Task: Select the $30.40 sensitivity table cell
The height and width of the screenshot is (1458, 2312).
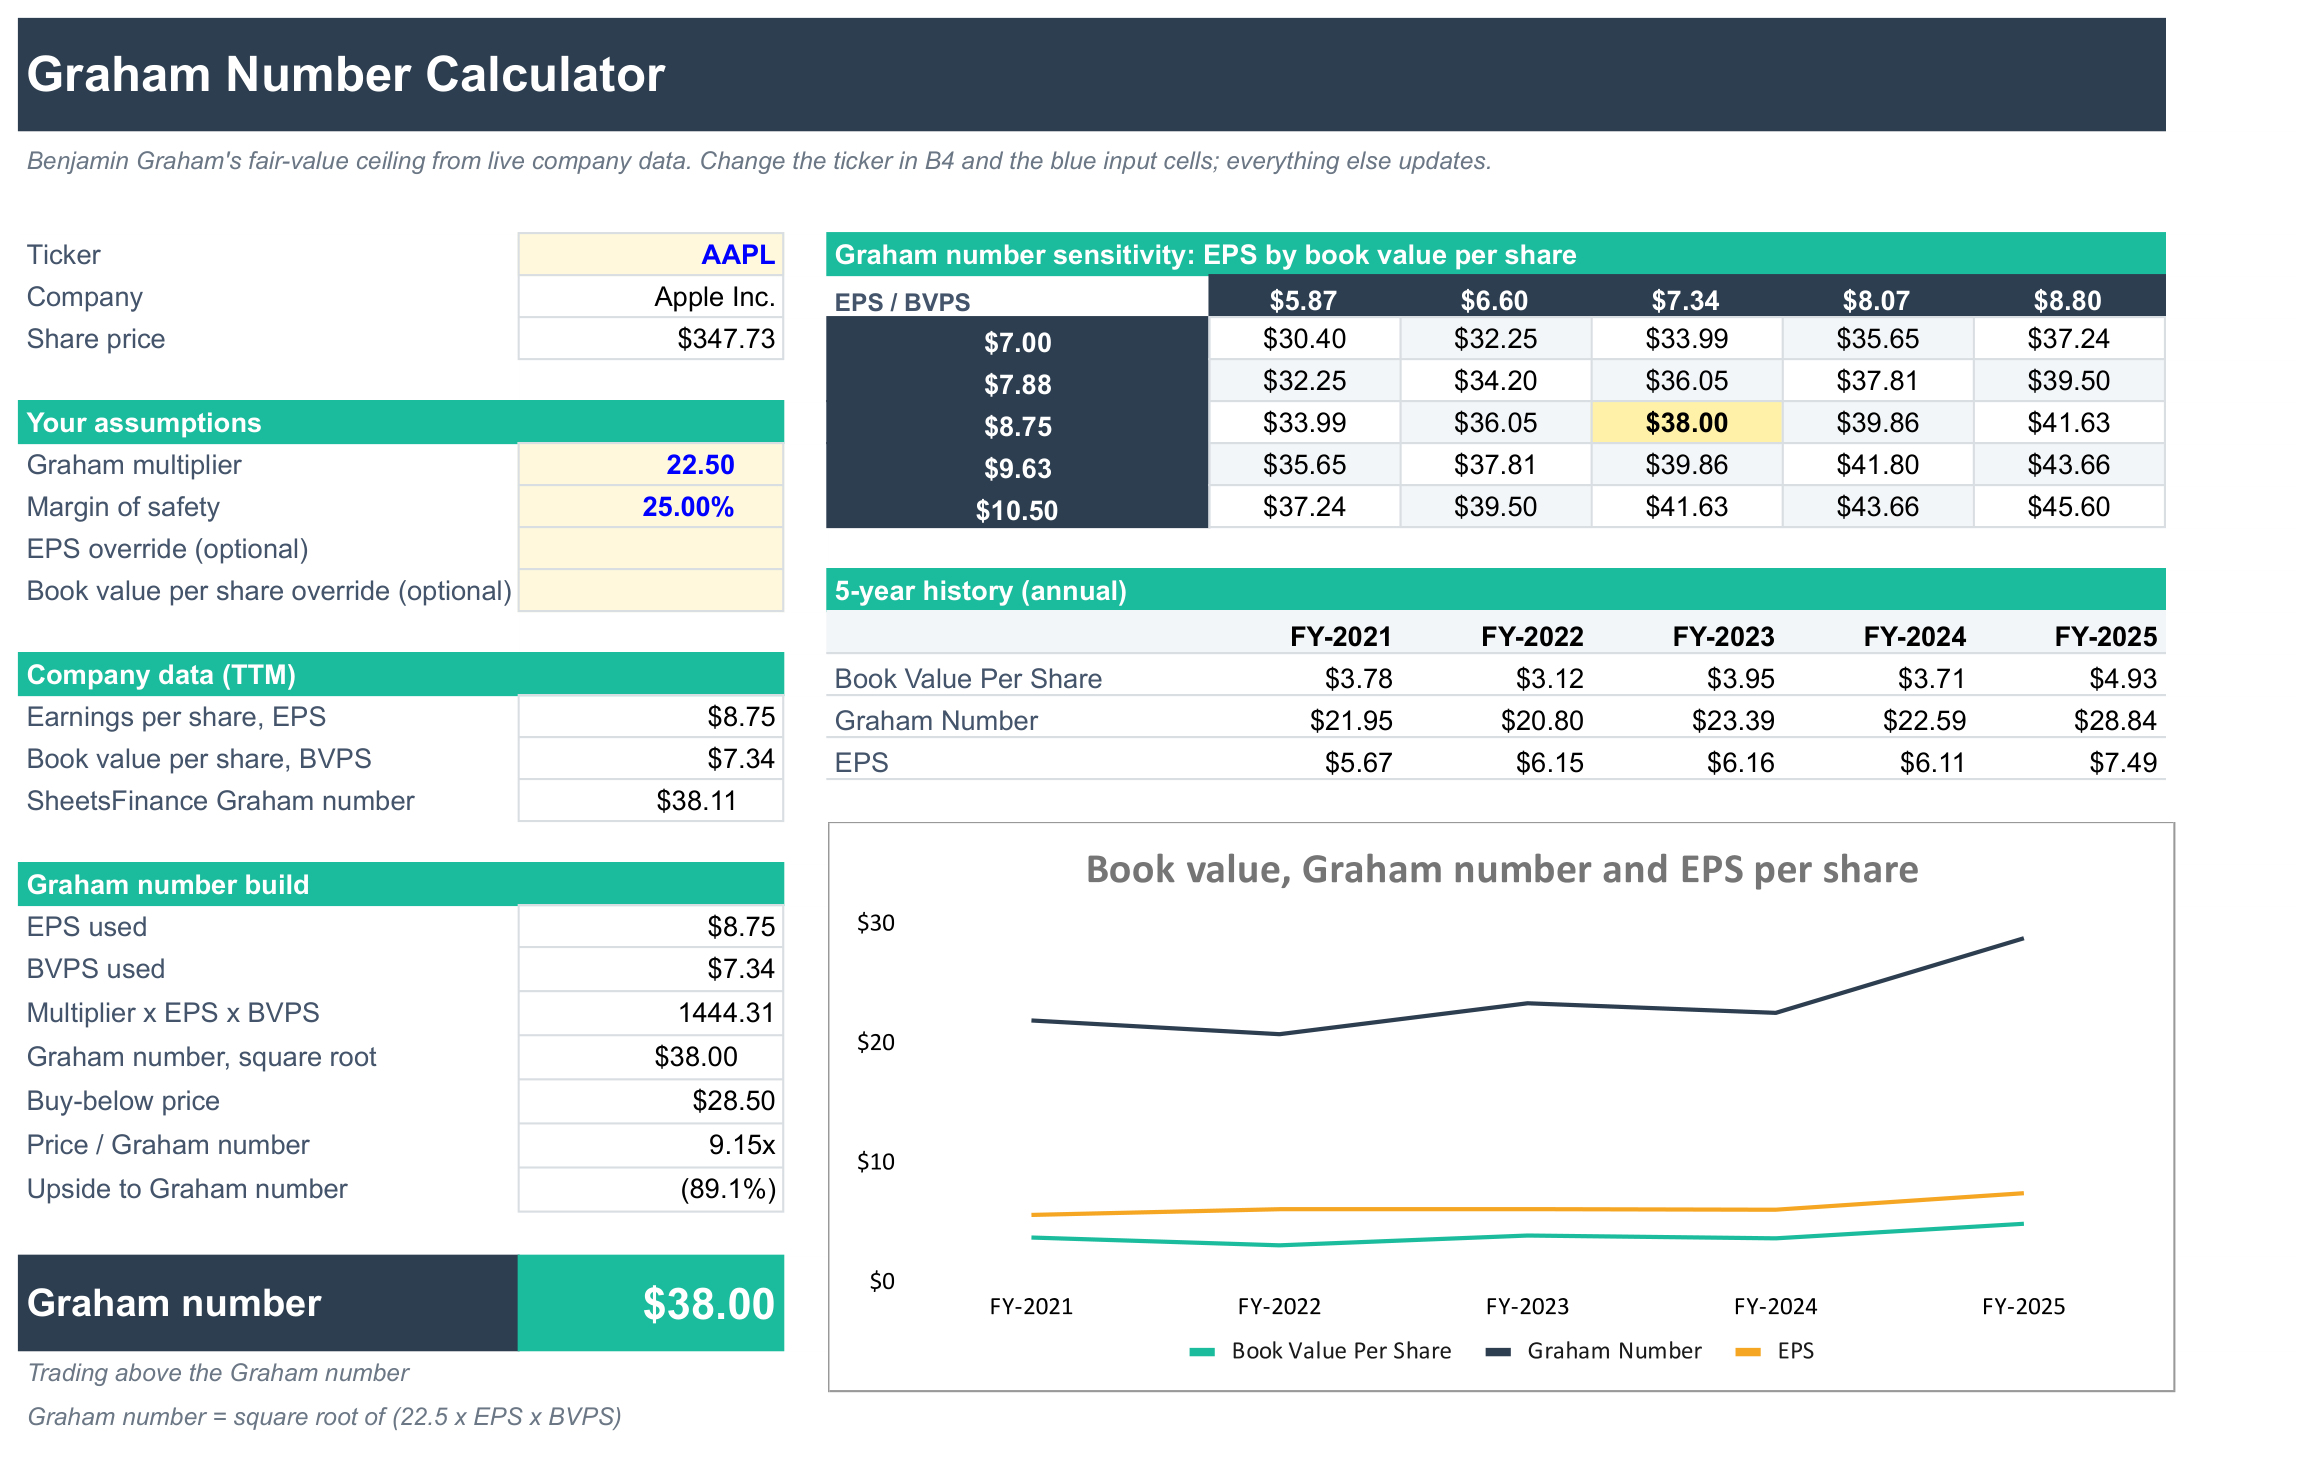Action: click(1304, 339)
